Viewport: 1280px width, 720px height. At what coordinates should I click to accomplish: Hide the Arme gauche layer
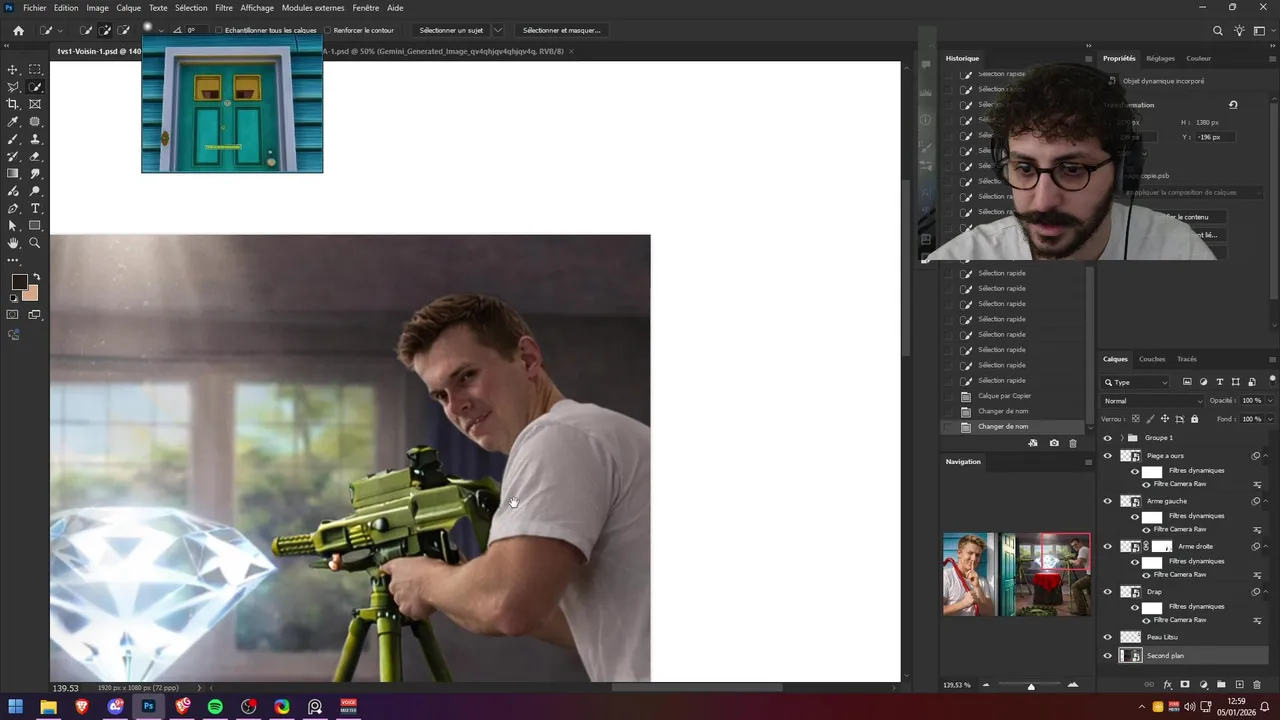coord(1107,501)
